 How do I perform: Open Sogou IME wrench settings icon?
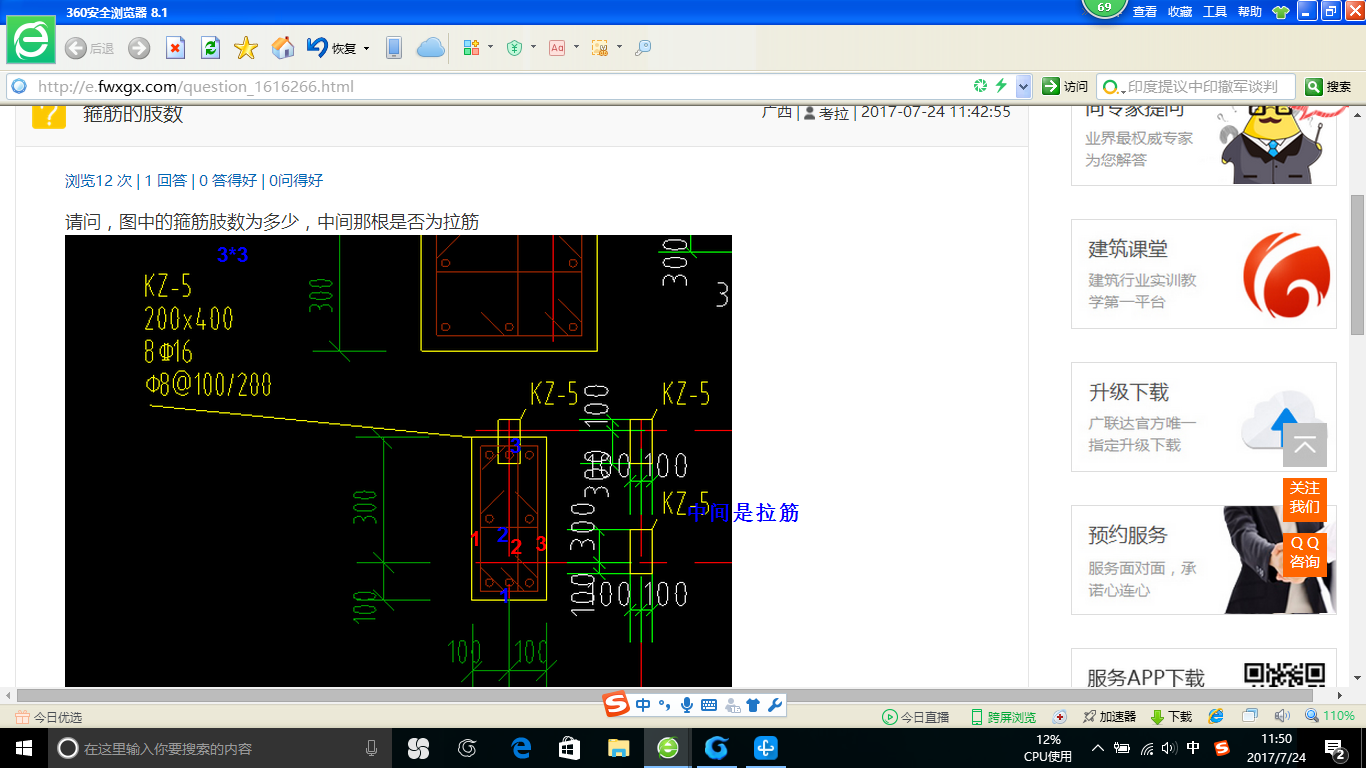pyautogui.click(x=774, y=705)
